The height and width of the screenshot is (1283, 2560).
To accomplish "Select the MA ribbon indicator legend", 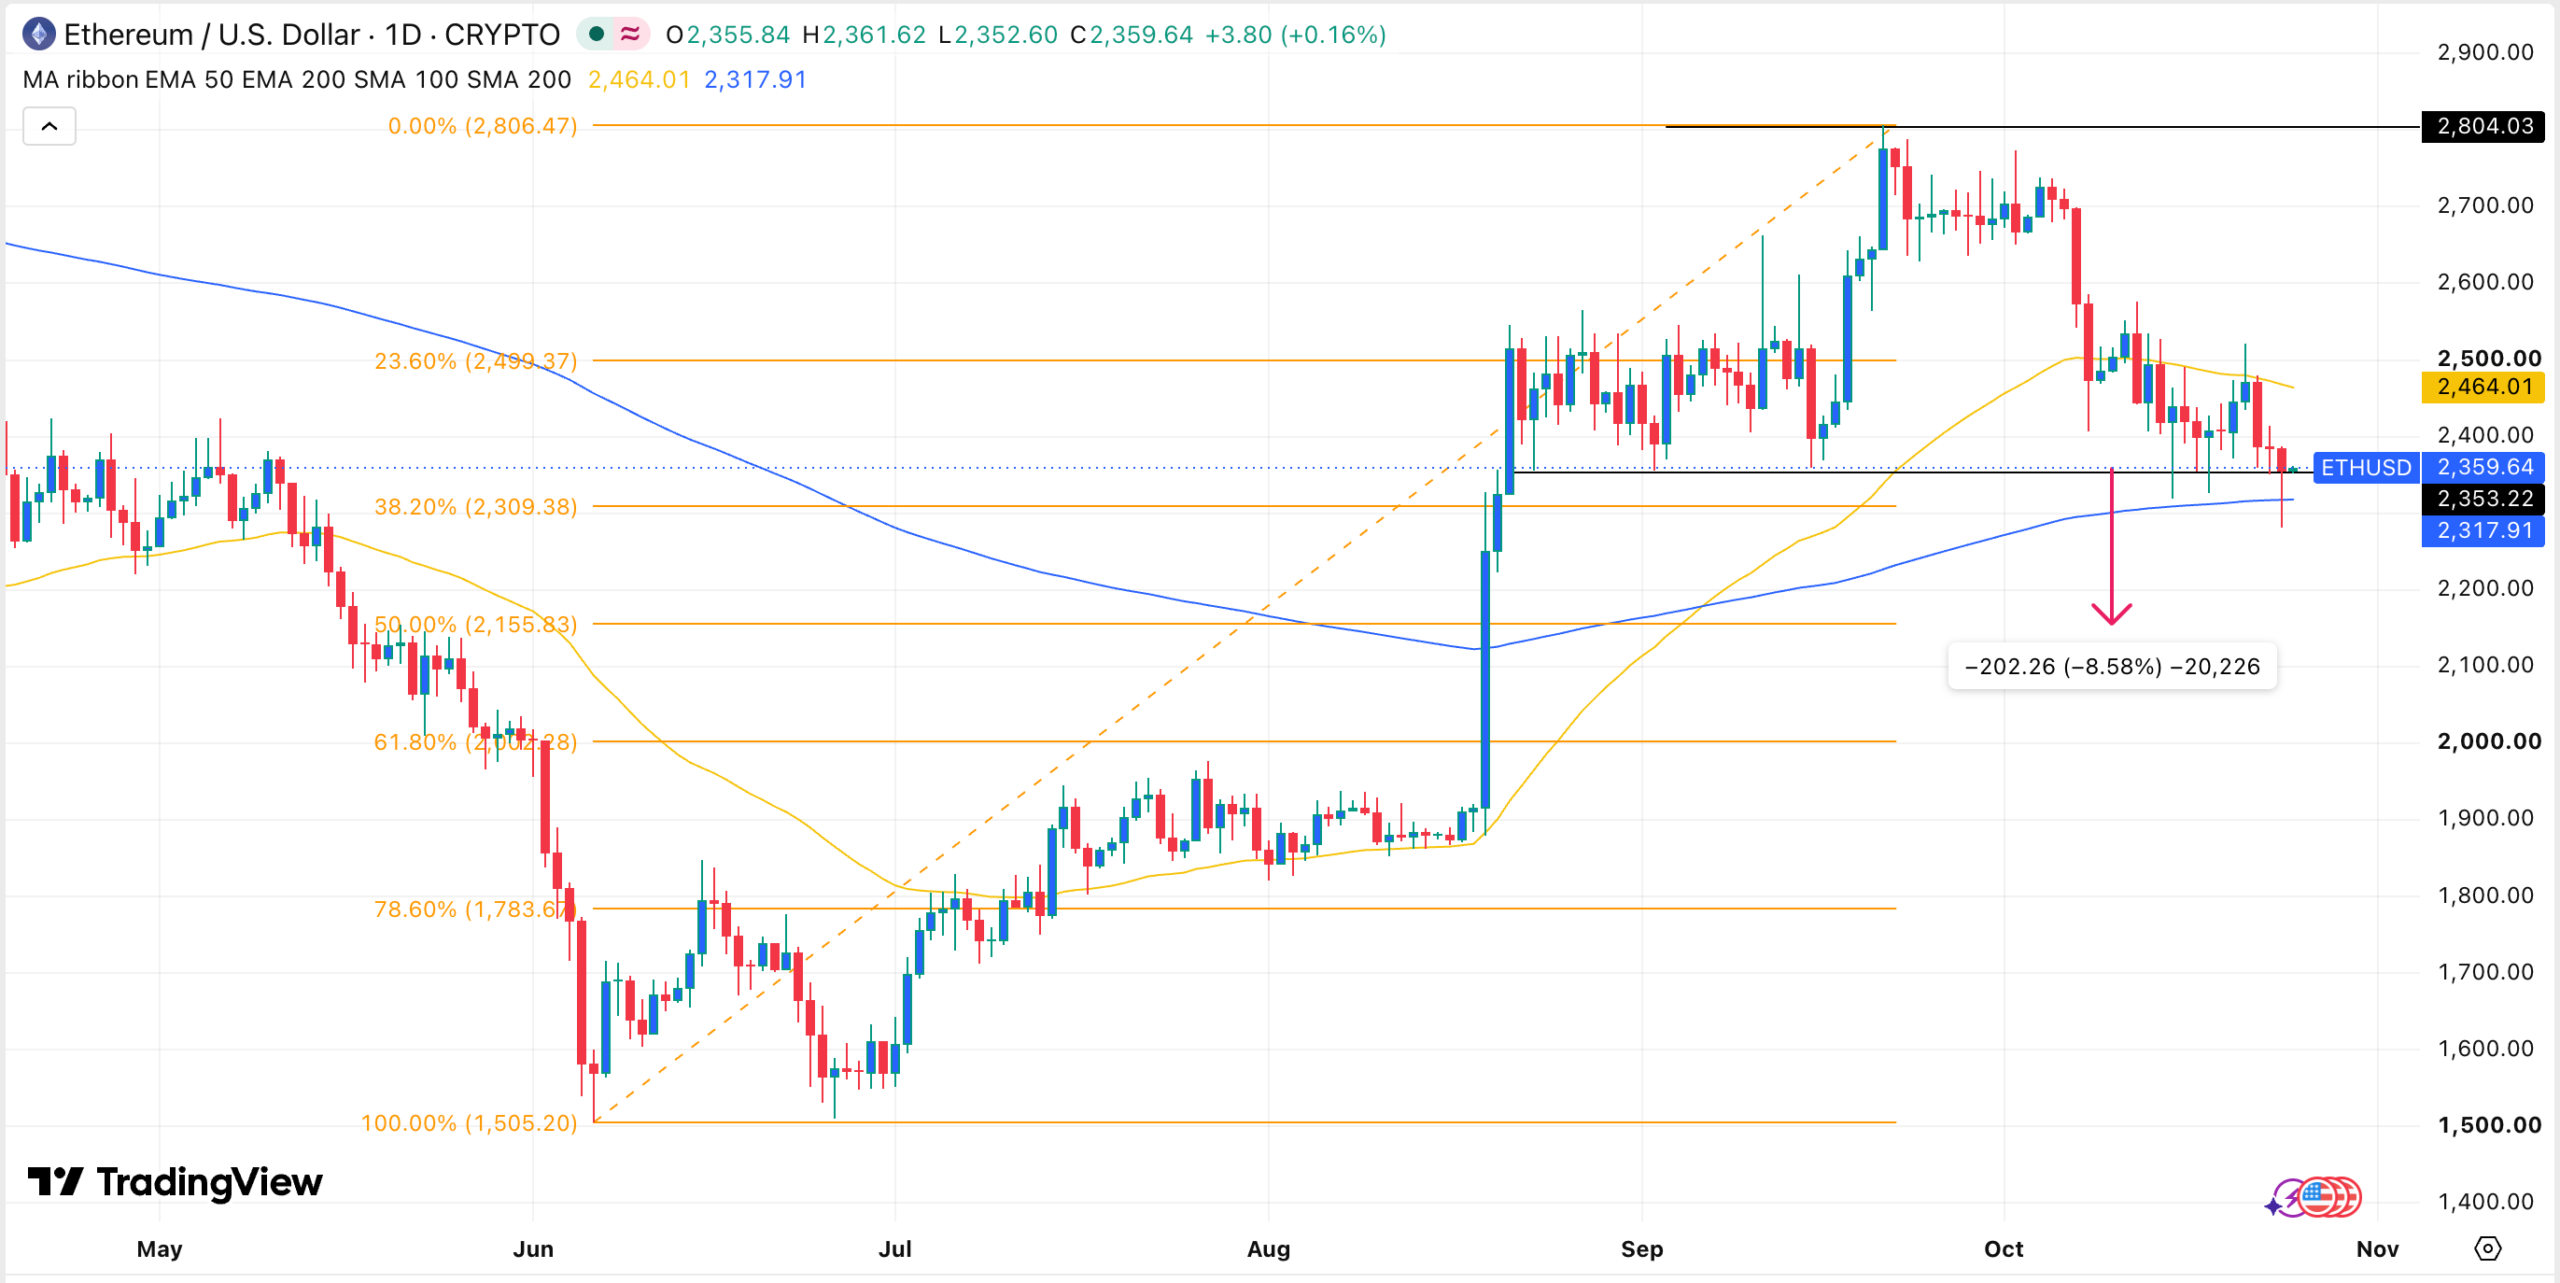I will pos(297,80).
